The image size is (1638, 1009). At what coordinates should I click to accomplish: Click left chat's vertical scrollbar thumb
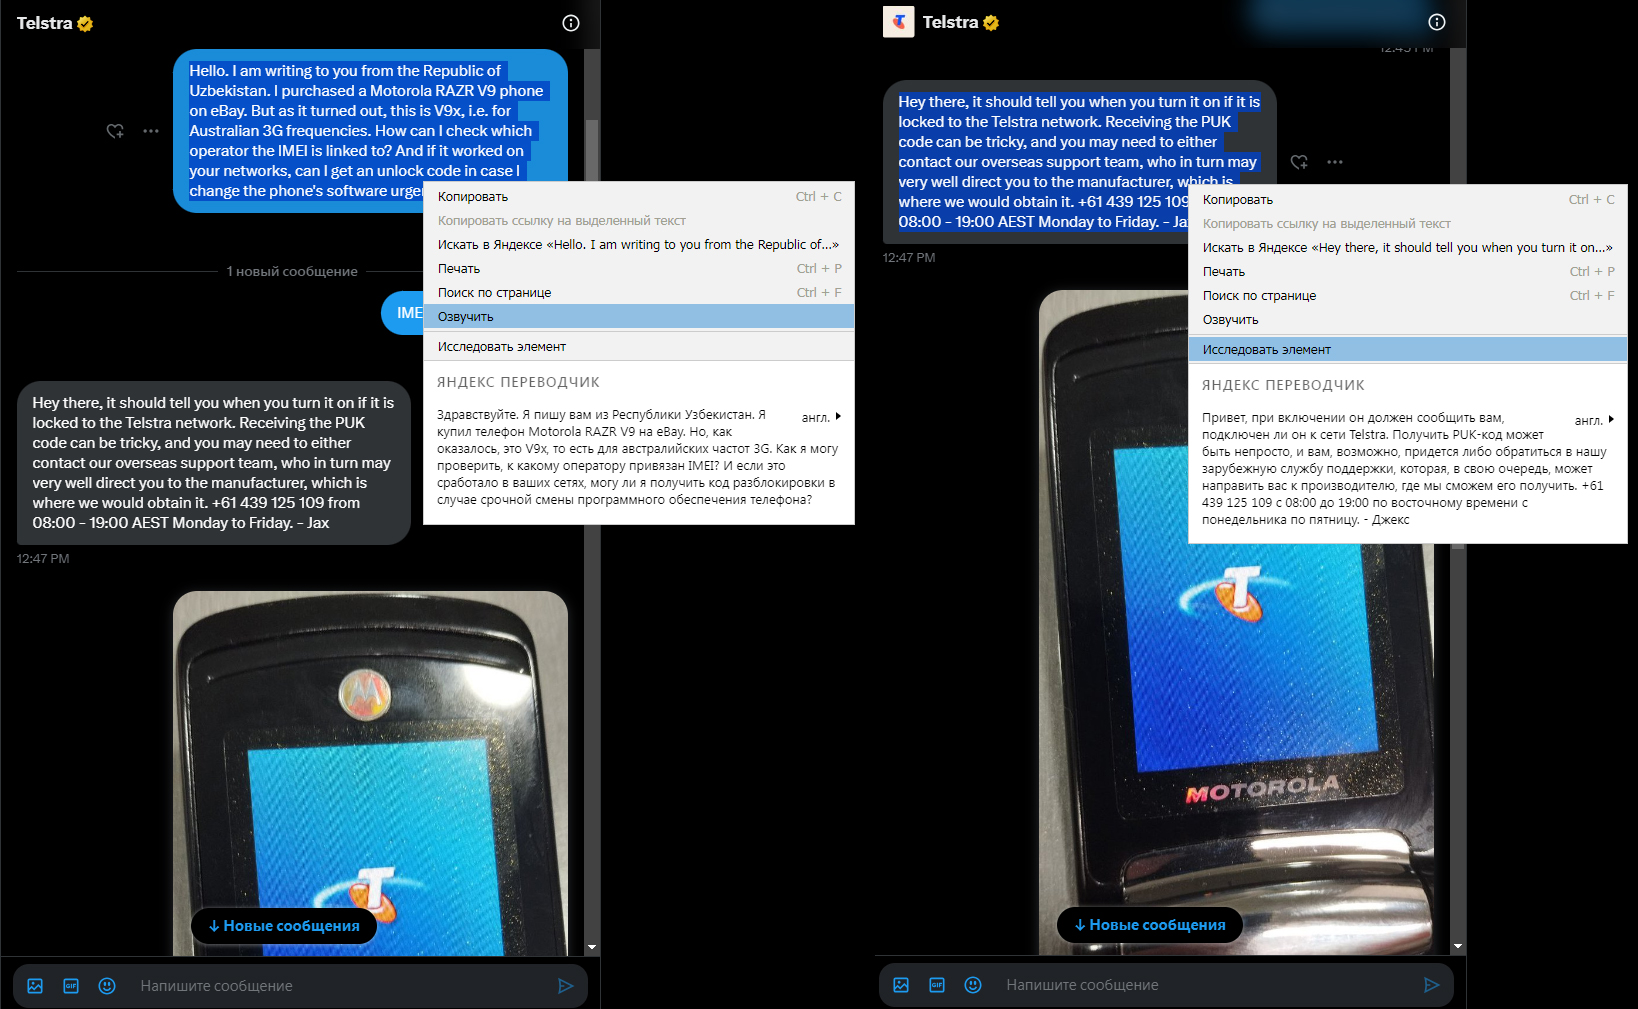(592, 150)
